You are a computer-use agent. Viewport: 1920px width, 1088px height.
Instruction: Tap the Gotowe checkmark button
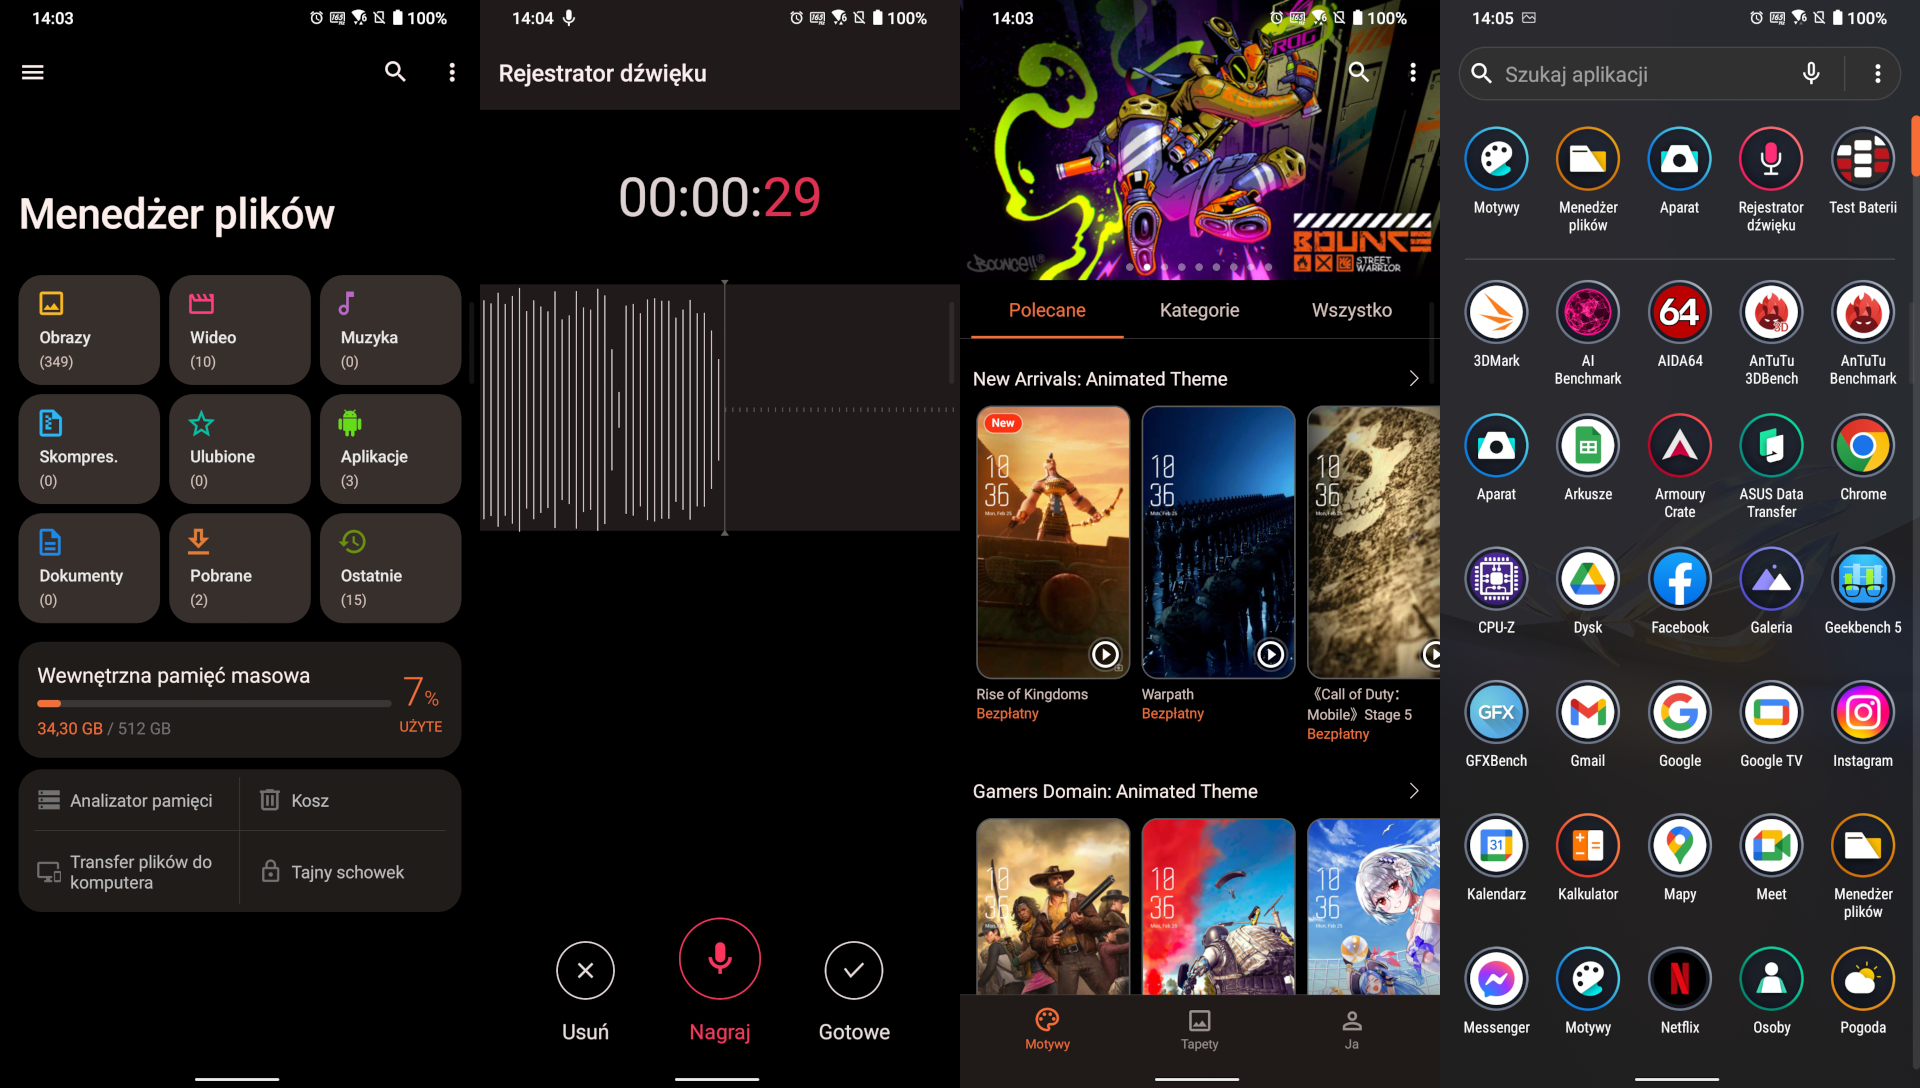pos(853,970)
